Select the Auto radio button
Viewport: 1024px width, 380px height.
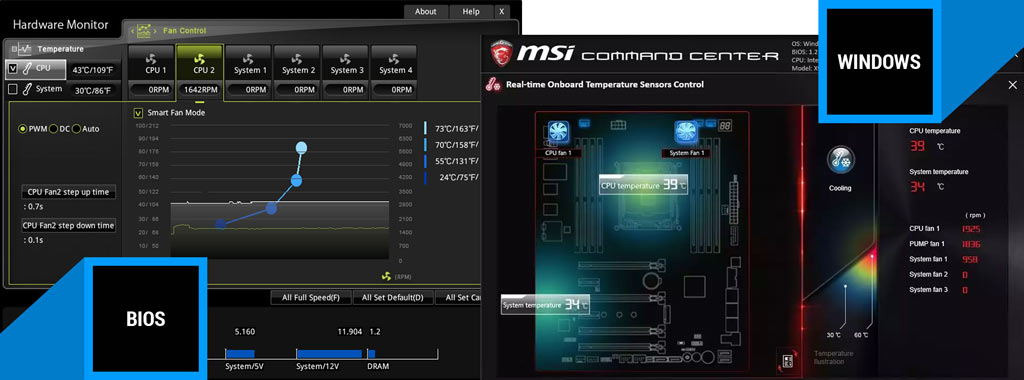(76, 129)
